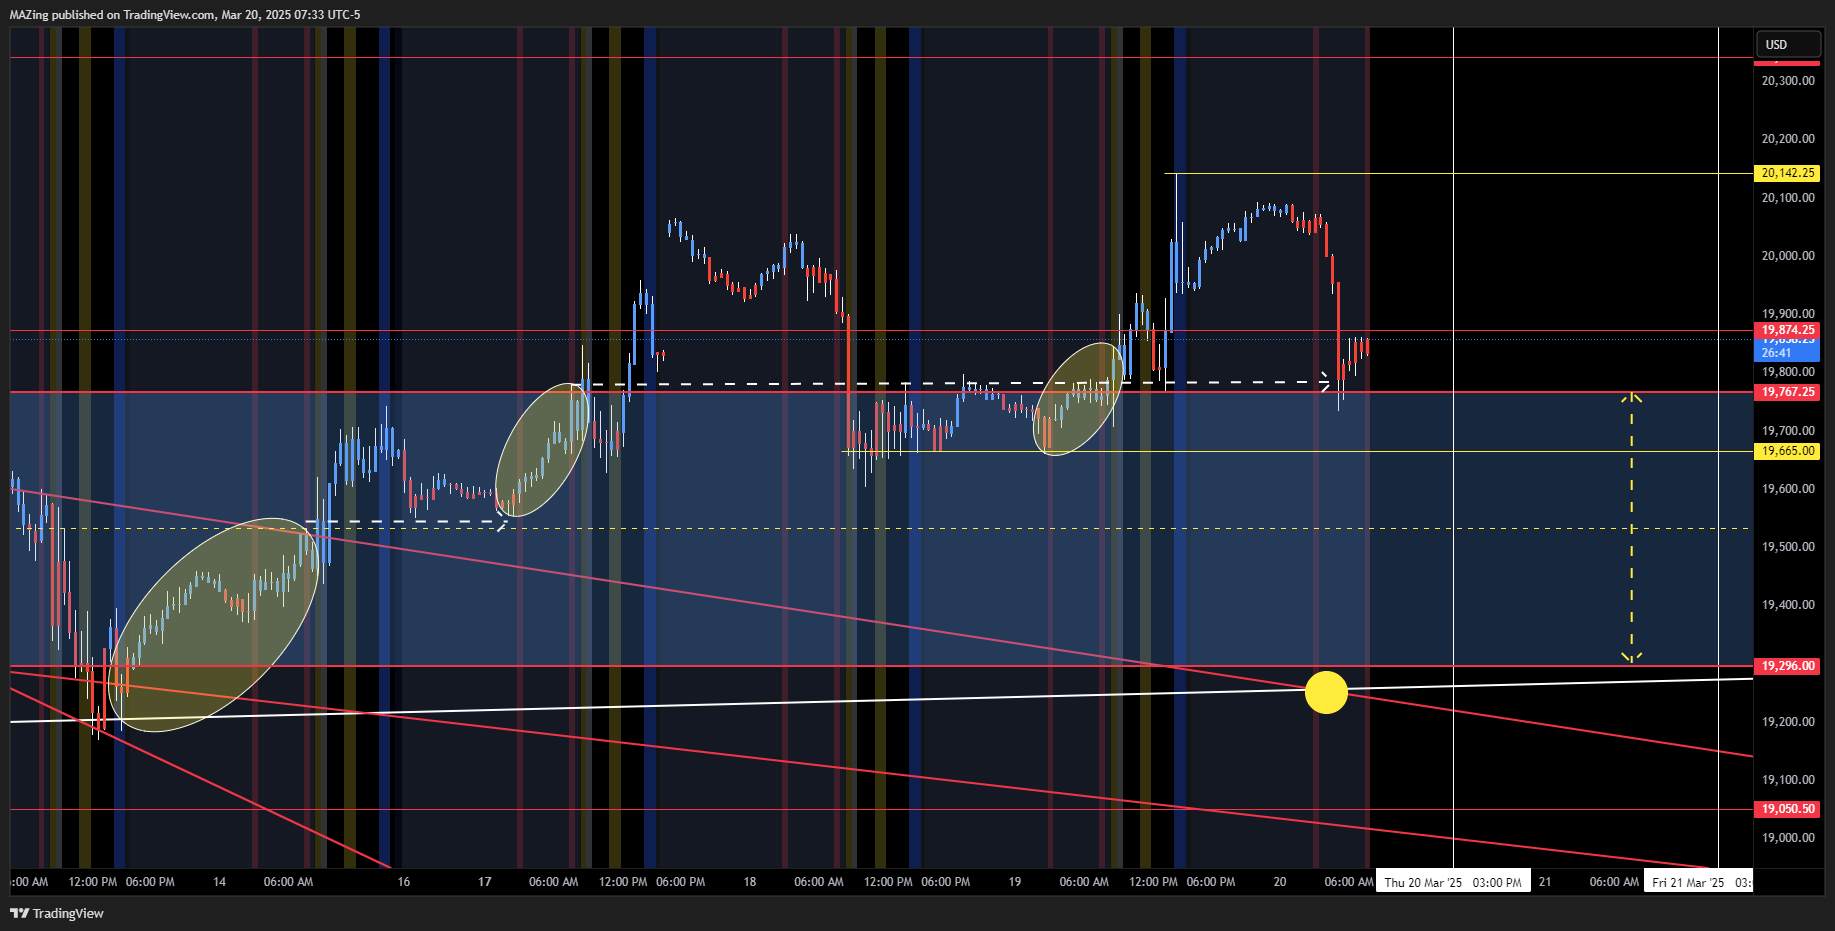Select the red 19,874.25 price label
The height and width of the screenshot is (931, 1835).
(1787, 330)
